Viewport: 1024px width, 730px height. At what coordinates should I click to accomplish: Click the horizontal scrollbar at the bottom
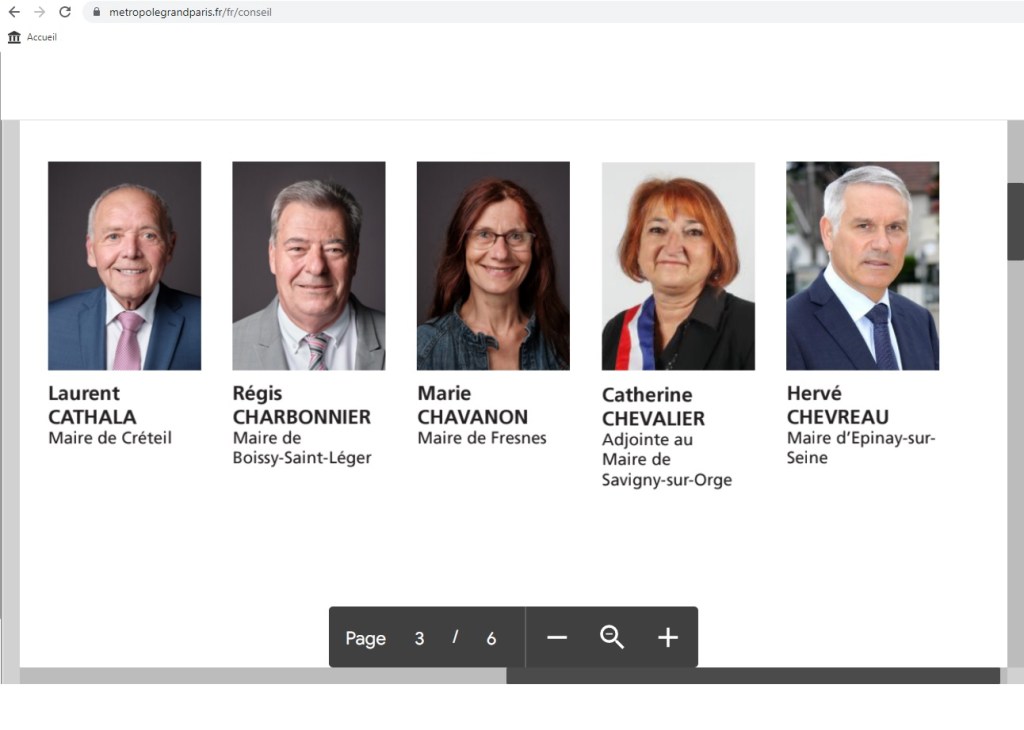pos(752,676)
